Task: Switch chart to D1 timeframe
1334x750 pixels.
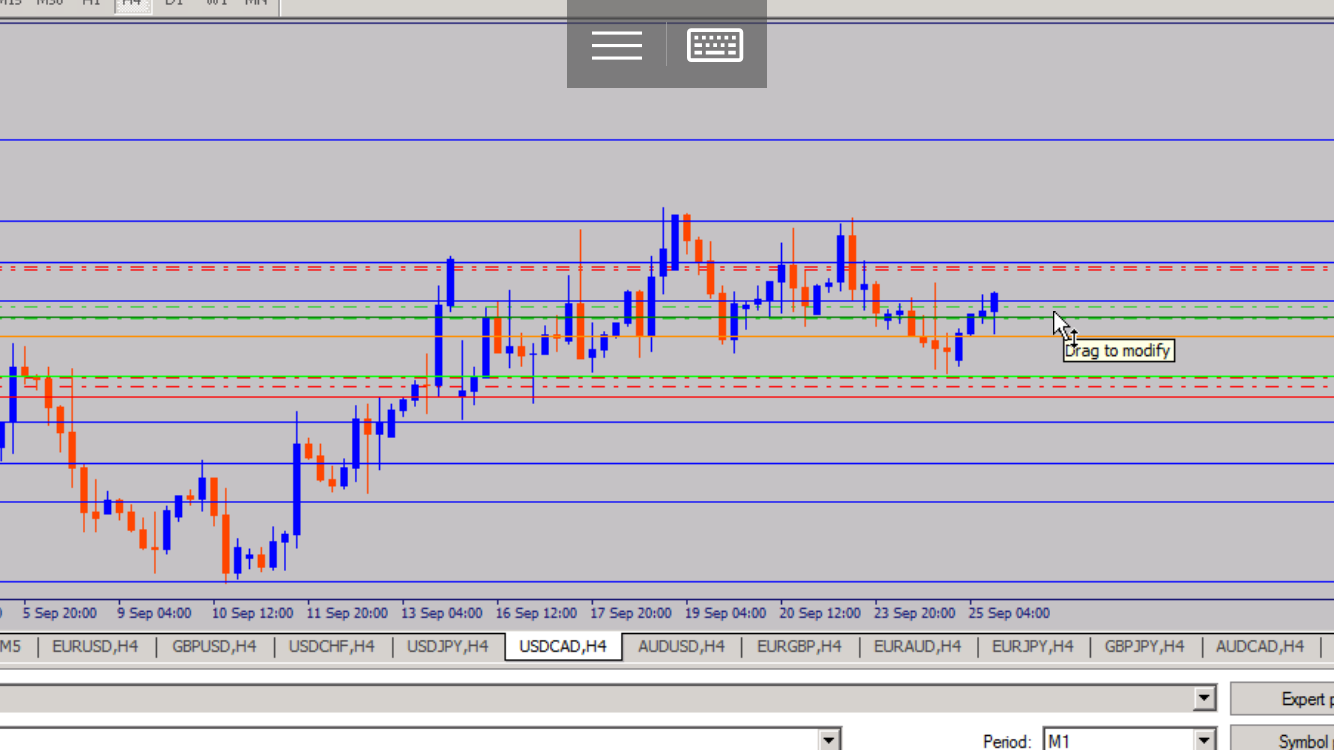Action: point(174,3)
